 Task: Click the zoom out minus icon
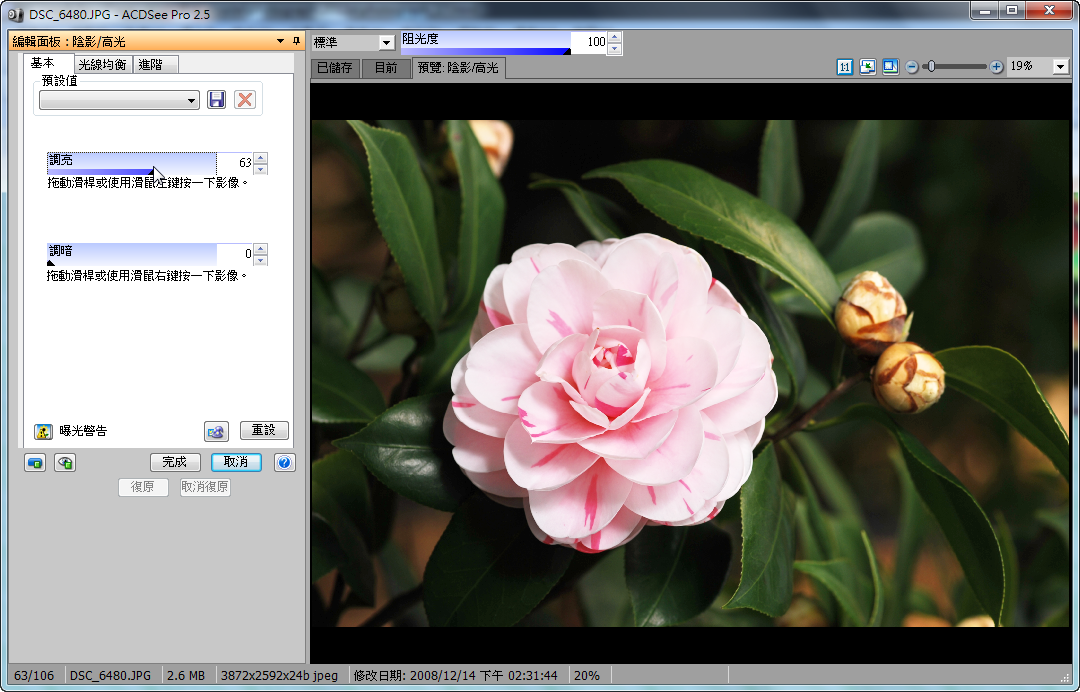911,67
